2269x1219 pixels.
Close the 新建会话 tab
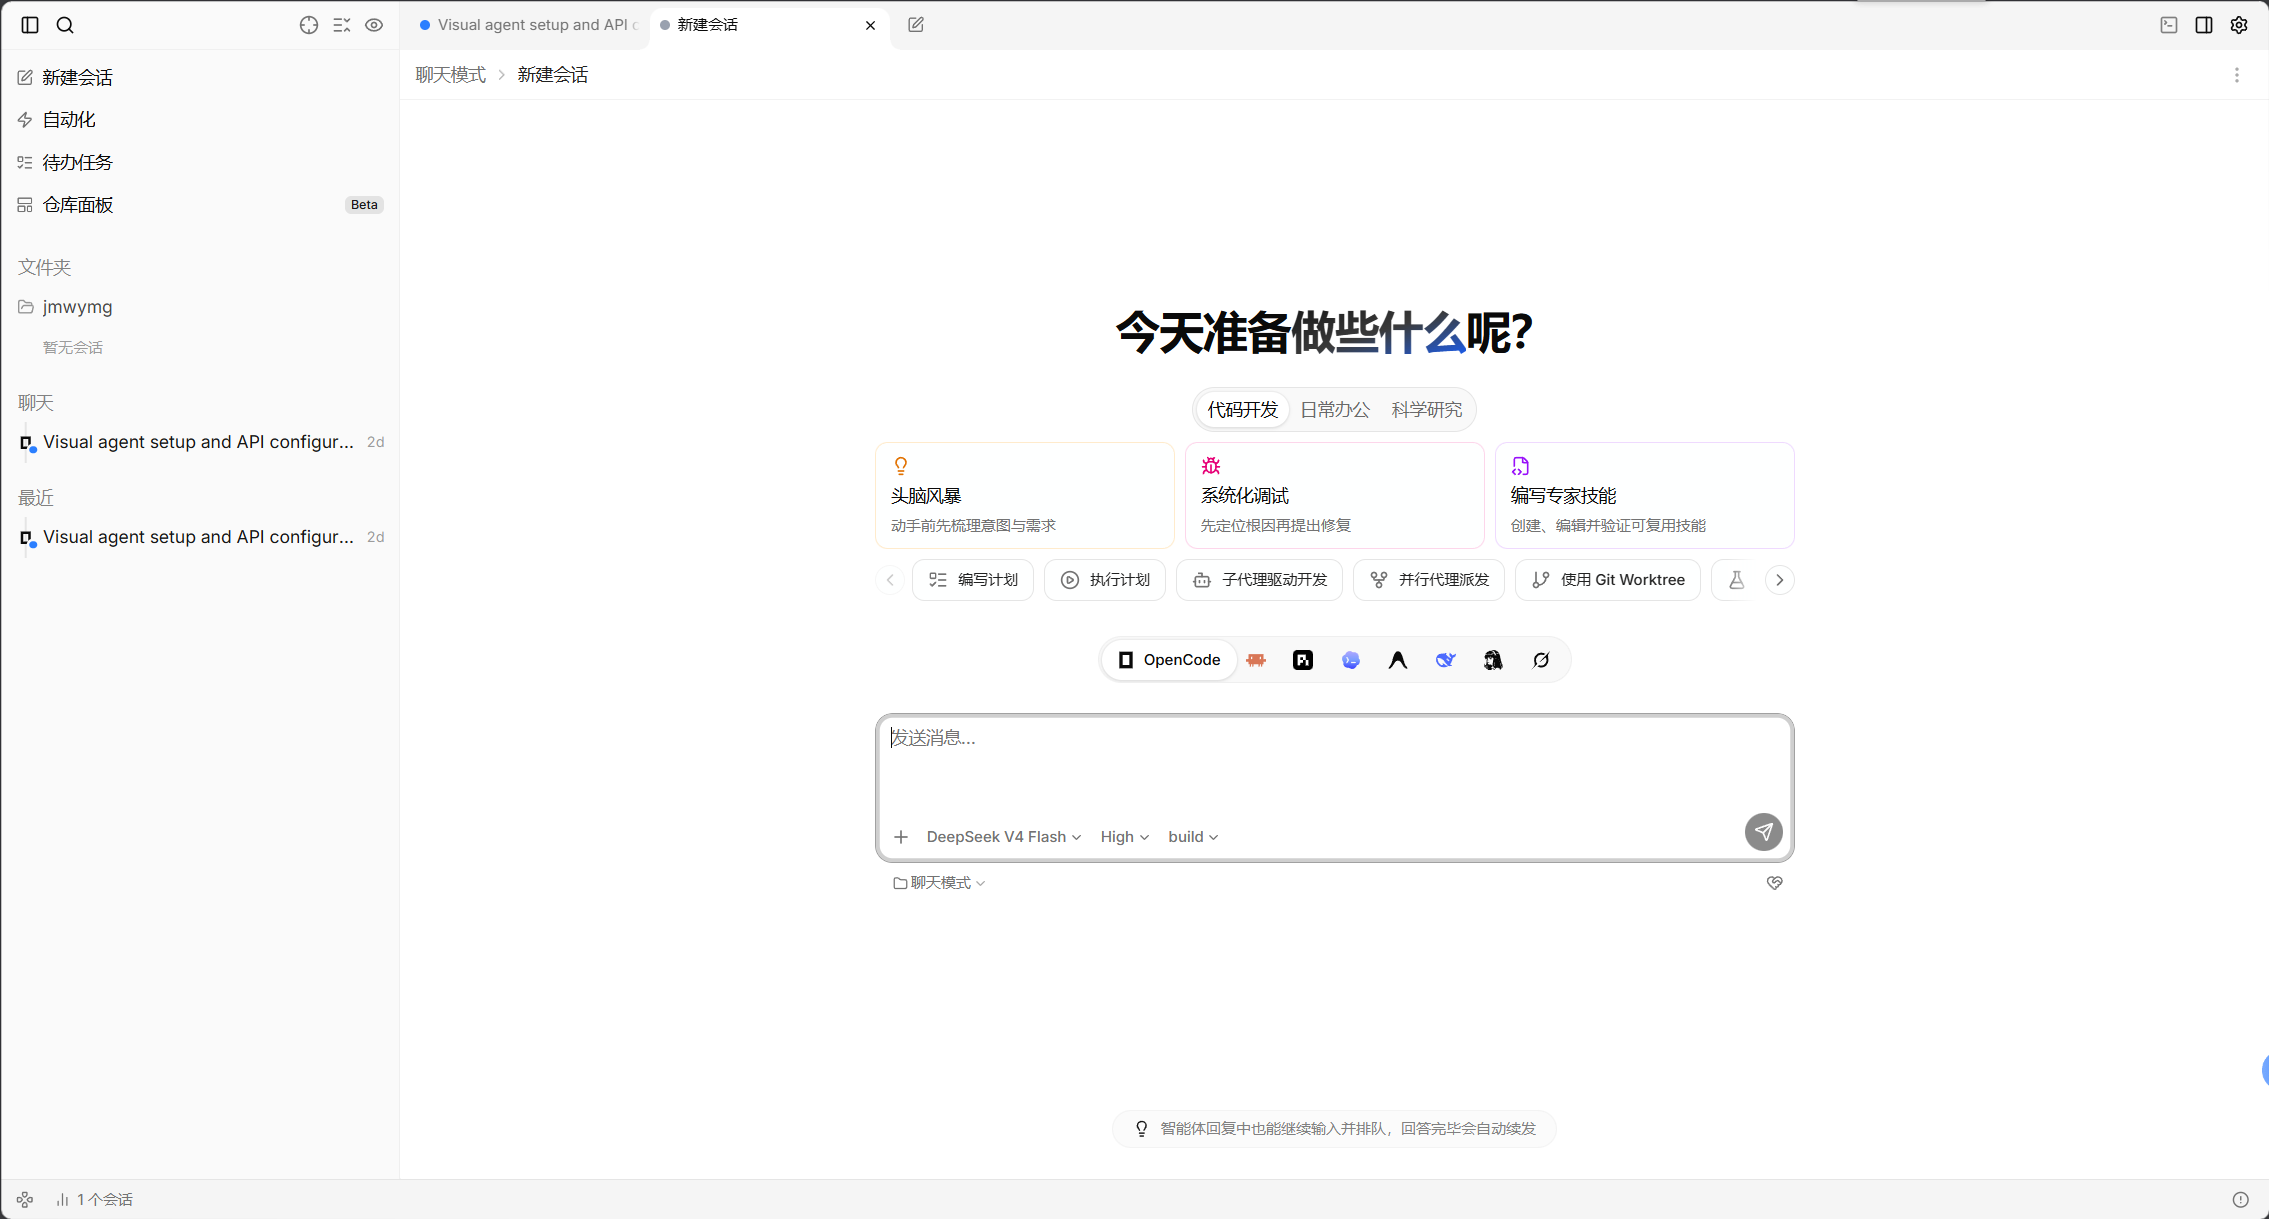(870, 25)
